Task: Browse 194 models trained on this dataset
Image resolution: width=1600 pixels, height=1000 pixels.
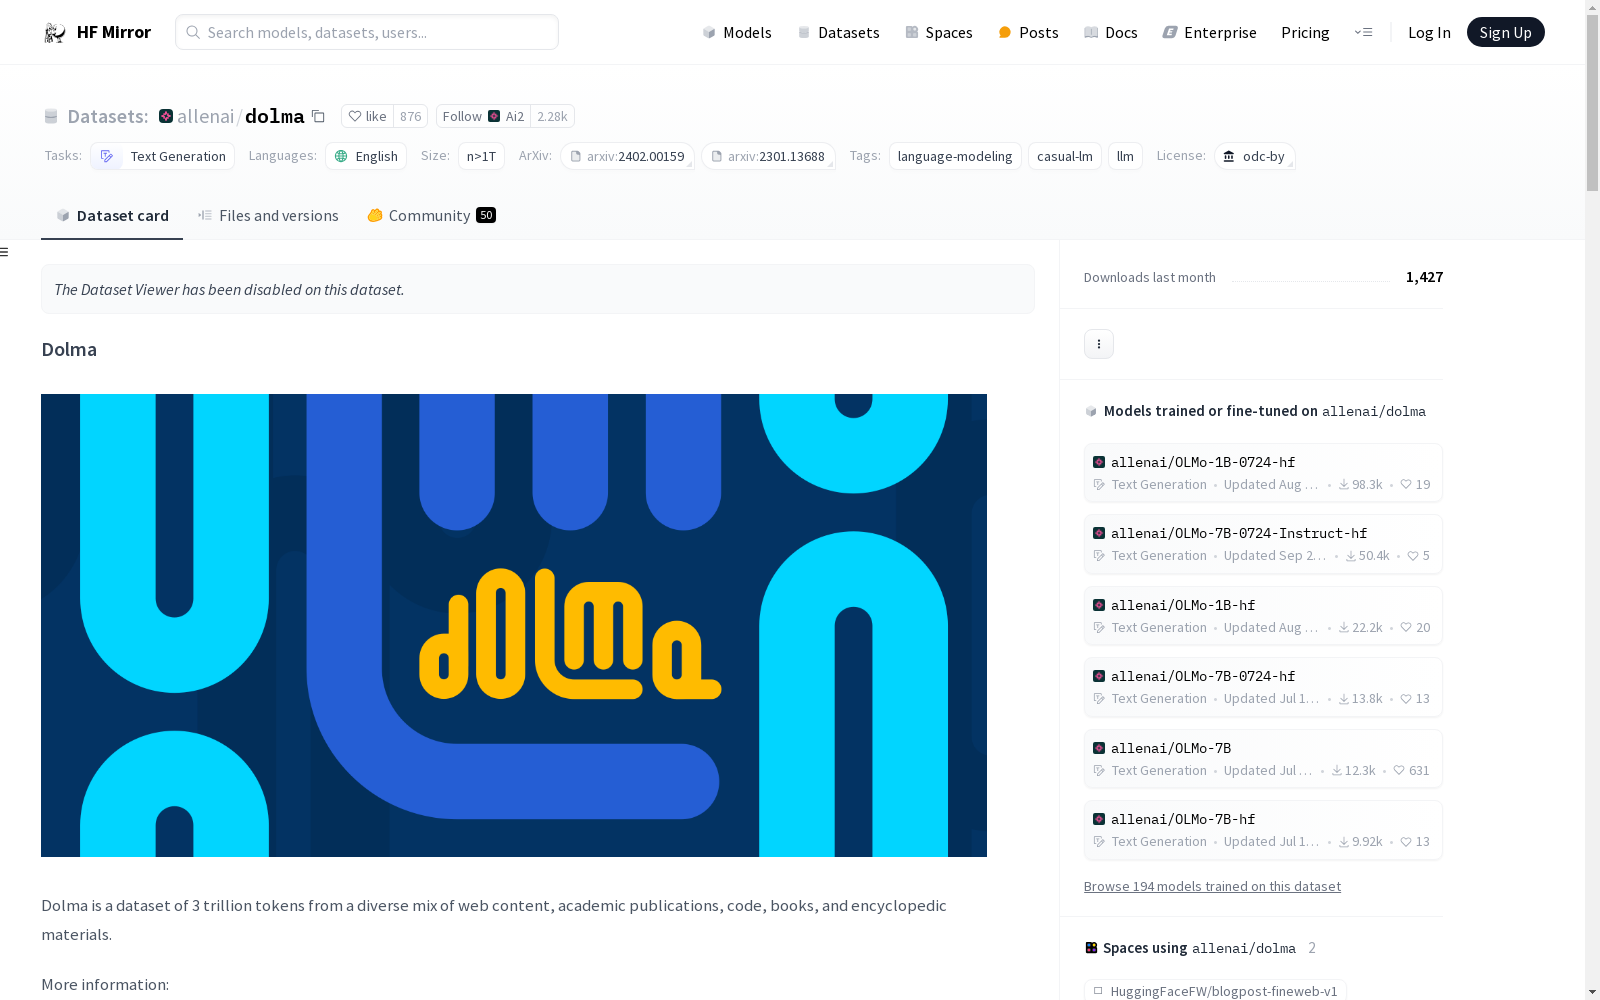Action: (1212, 886)
